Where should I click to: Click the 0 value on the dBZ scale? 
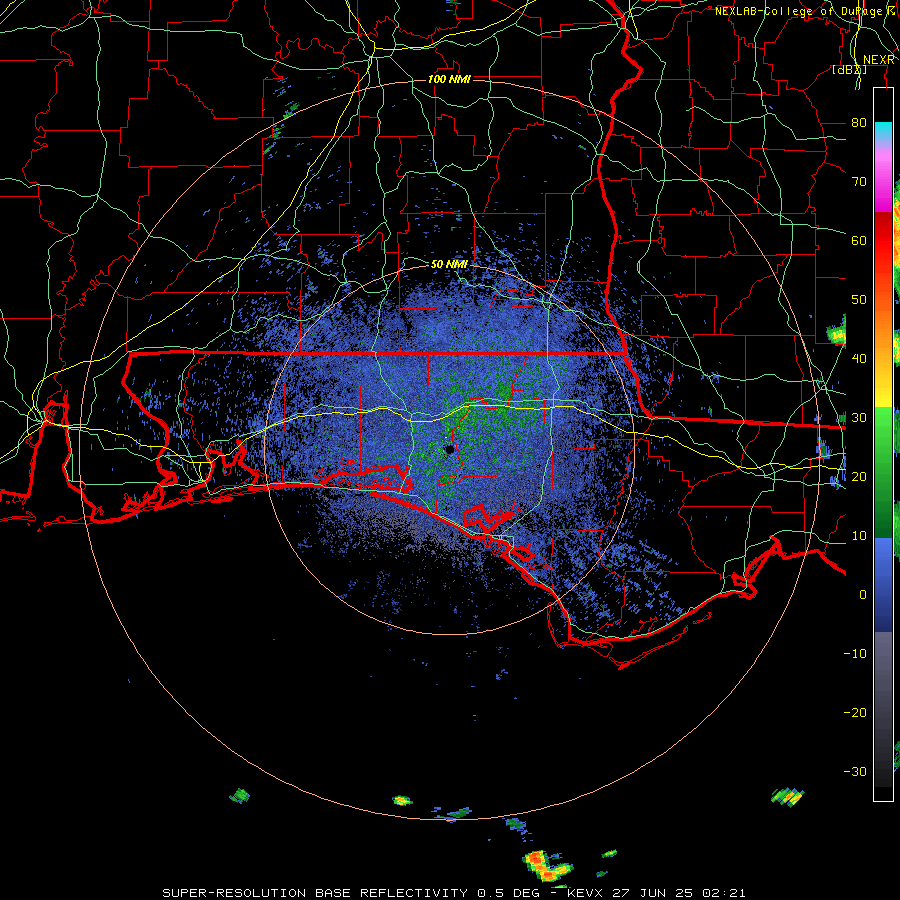coord(863,595)
